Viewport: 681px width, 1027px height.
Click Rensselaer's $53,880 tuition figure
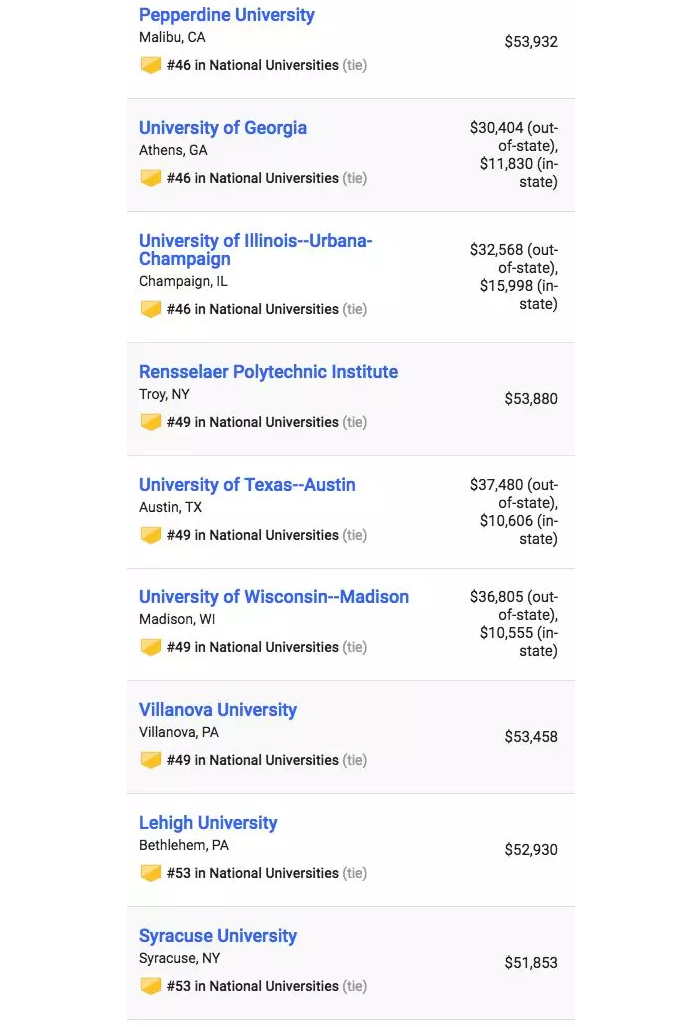[x=531, y=399]
